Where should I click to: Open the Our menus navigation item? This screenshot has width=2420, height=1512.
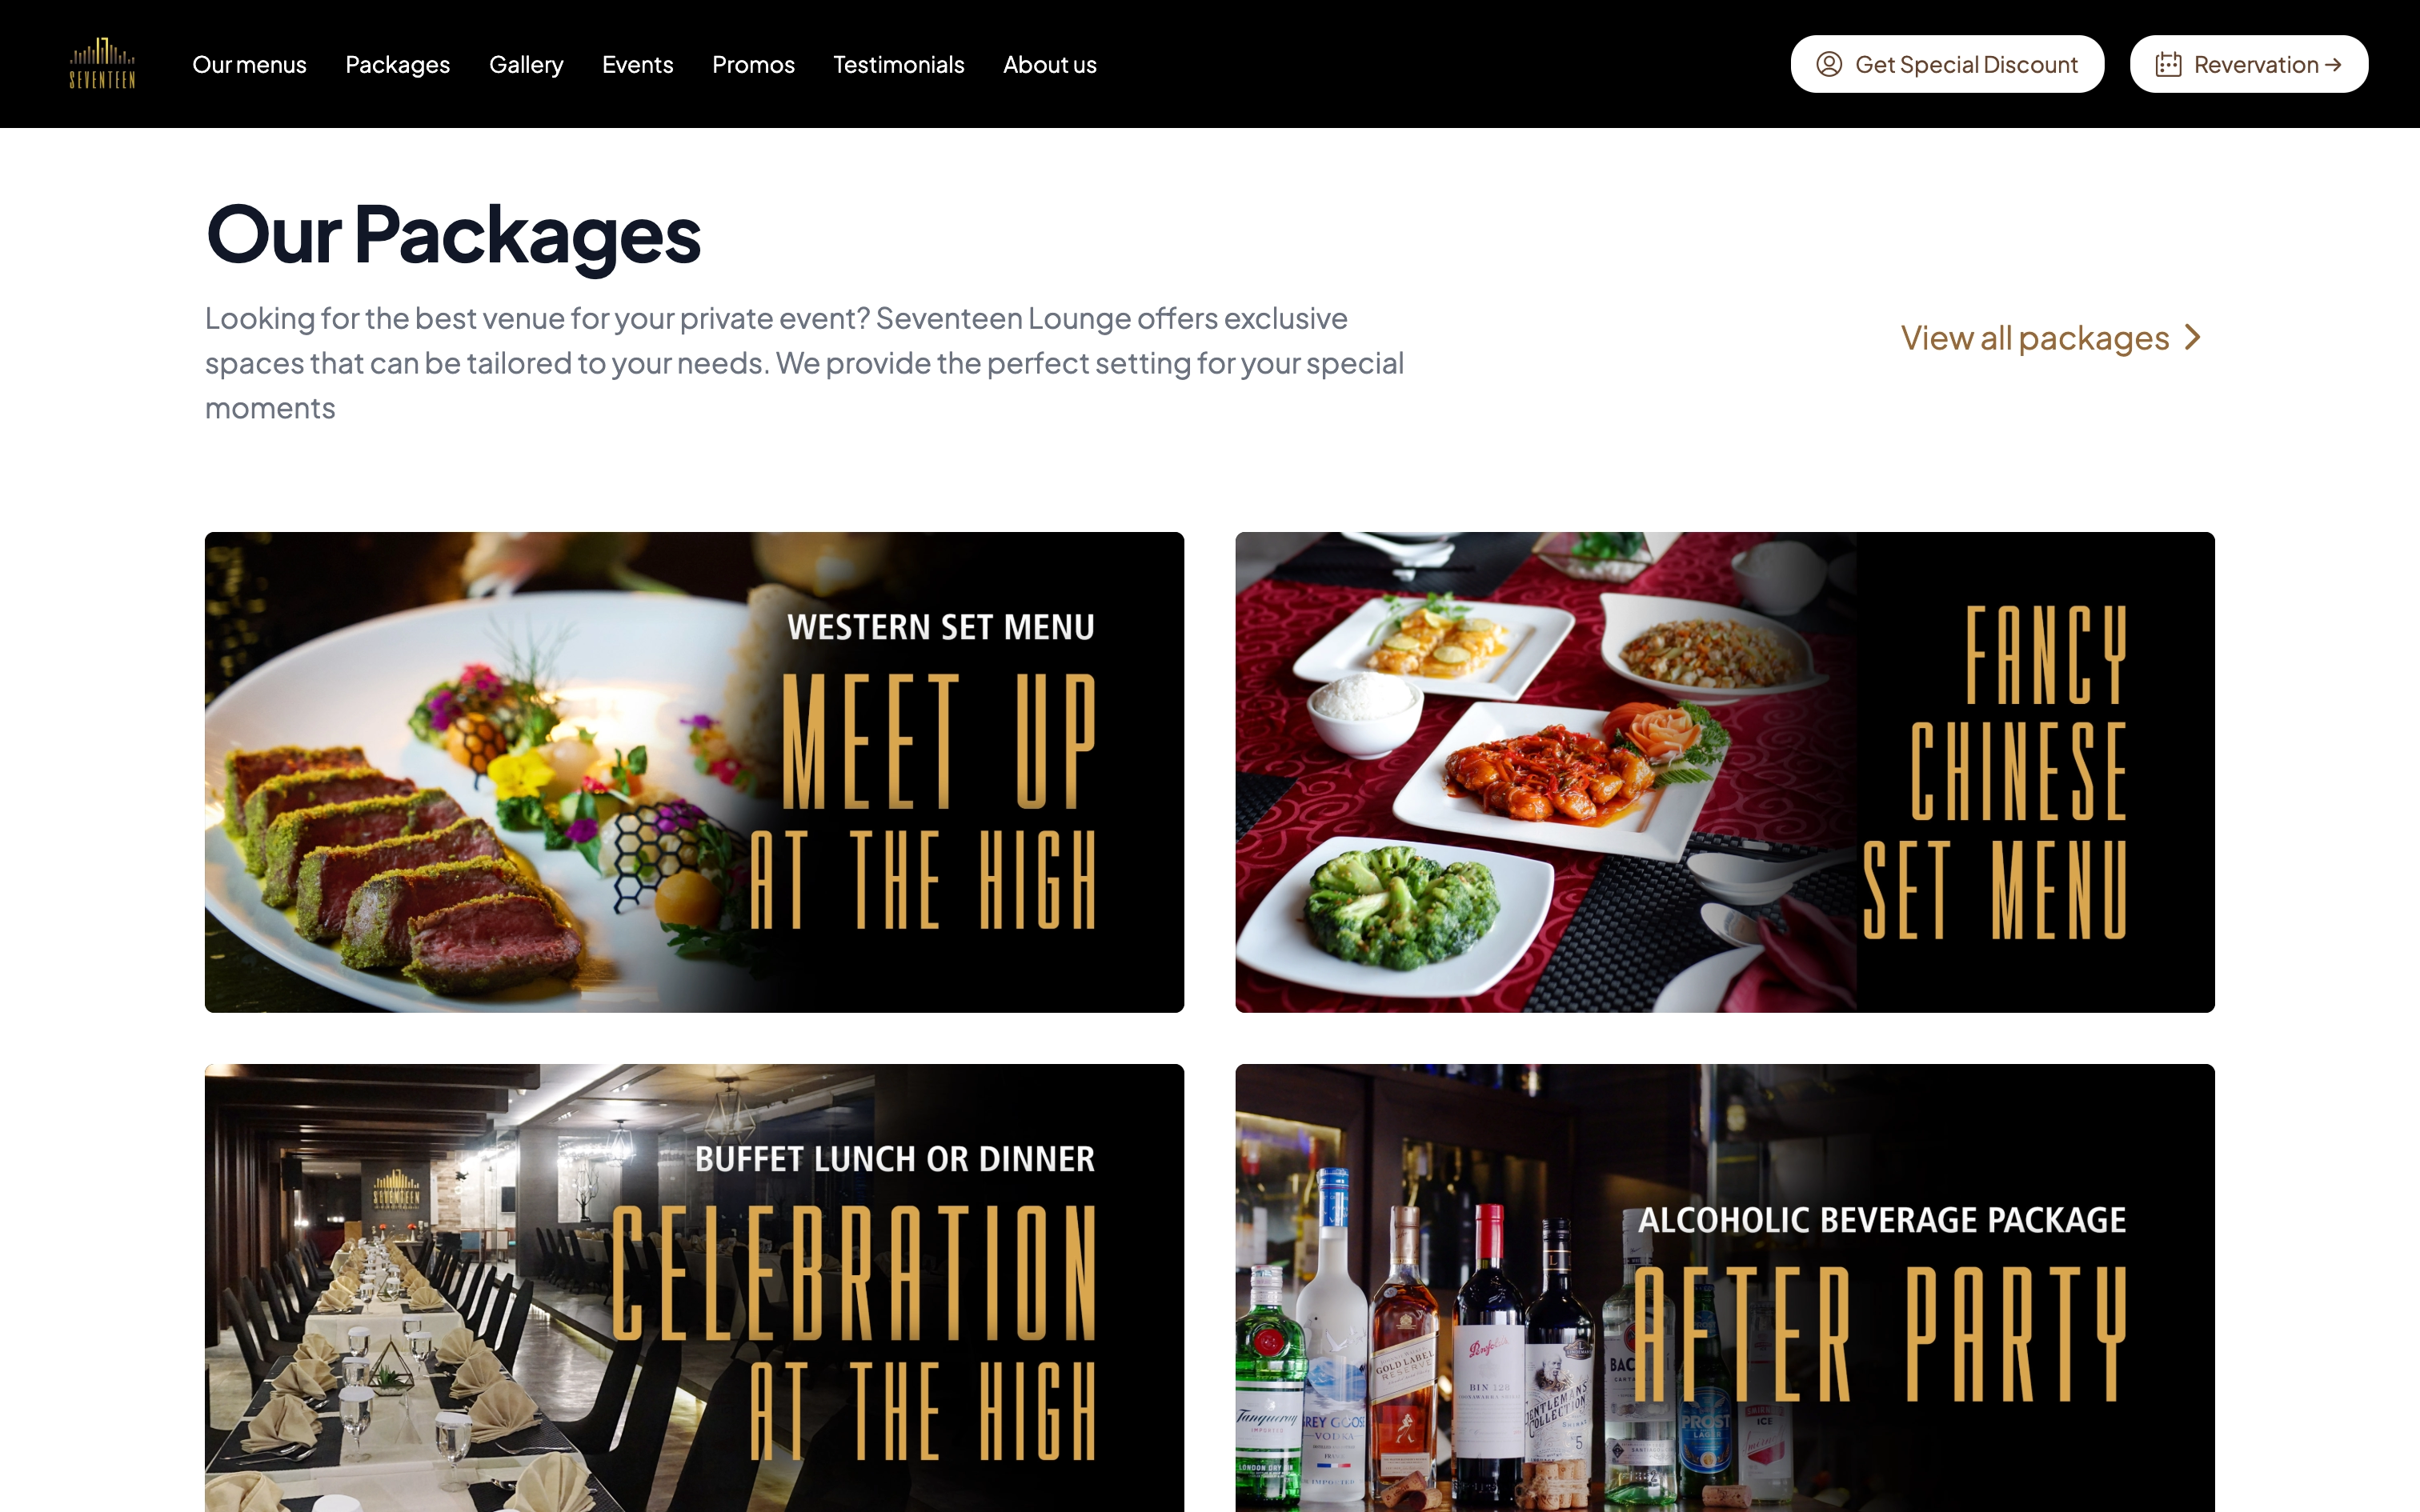249,64
